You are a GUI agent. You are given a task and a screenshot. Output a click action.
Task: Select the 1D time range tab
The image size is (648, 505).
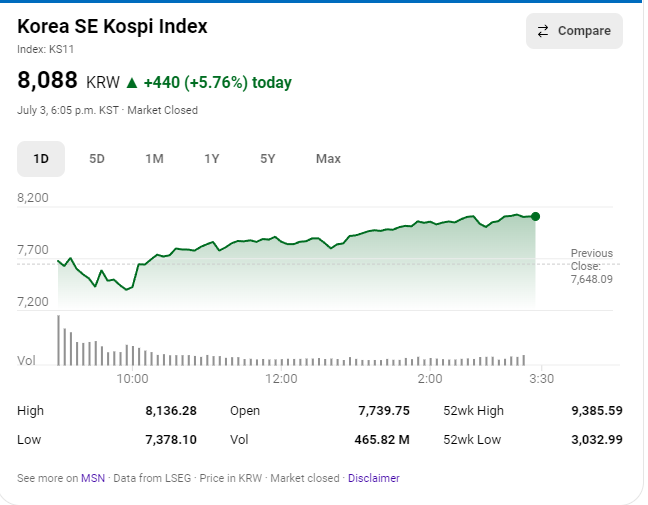pyautogui.click(x=41, y=159)
